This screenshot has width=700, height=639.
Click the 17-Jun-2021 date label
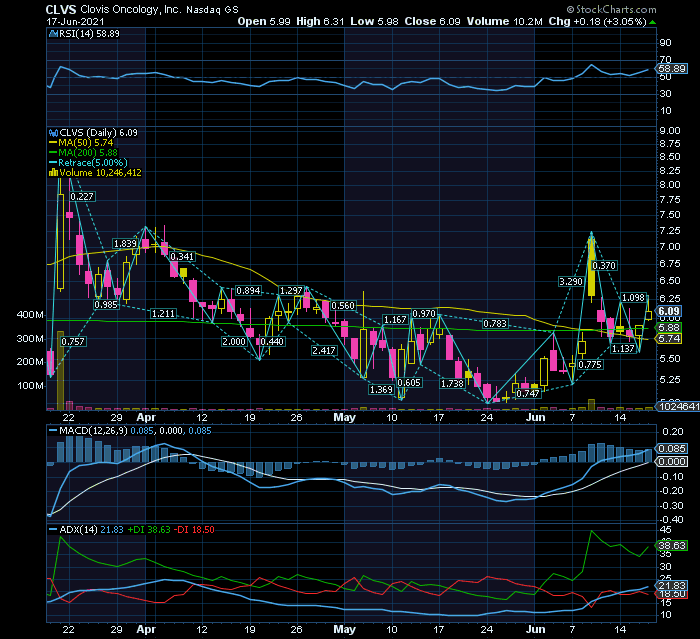[x=75, y=21]
